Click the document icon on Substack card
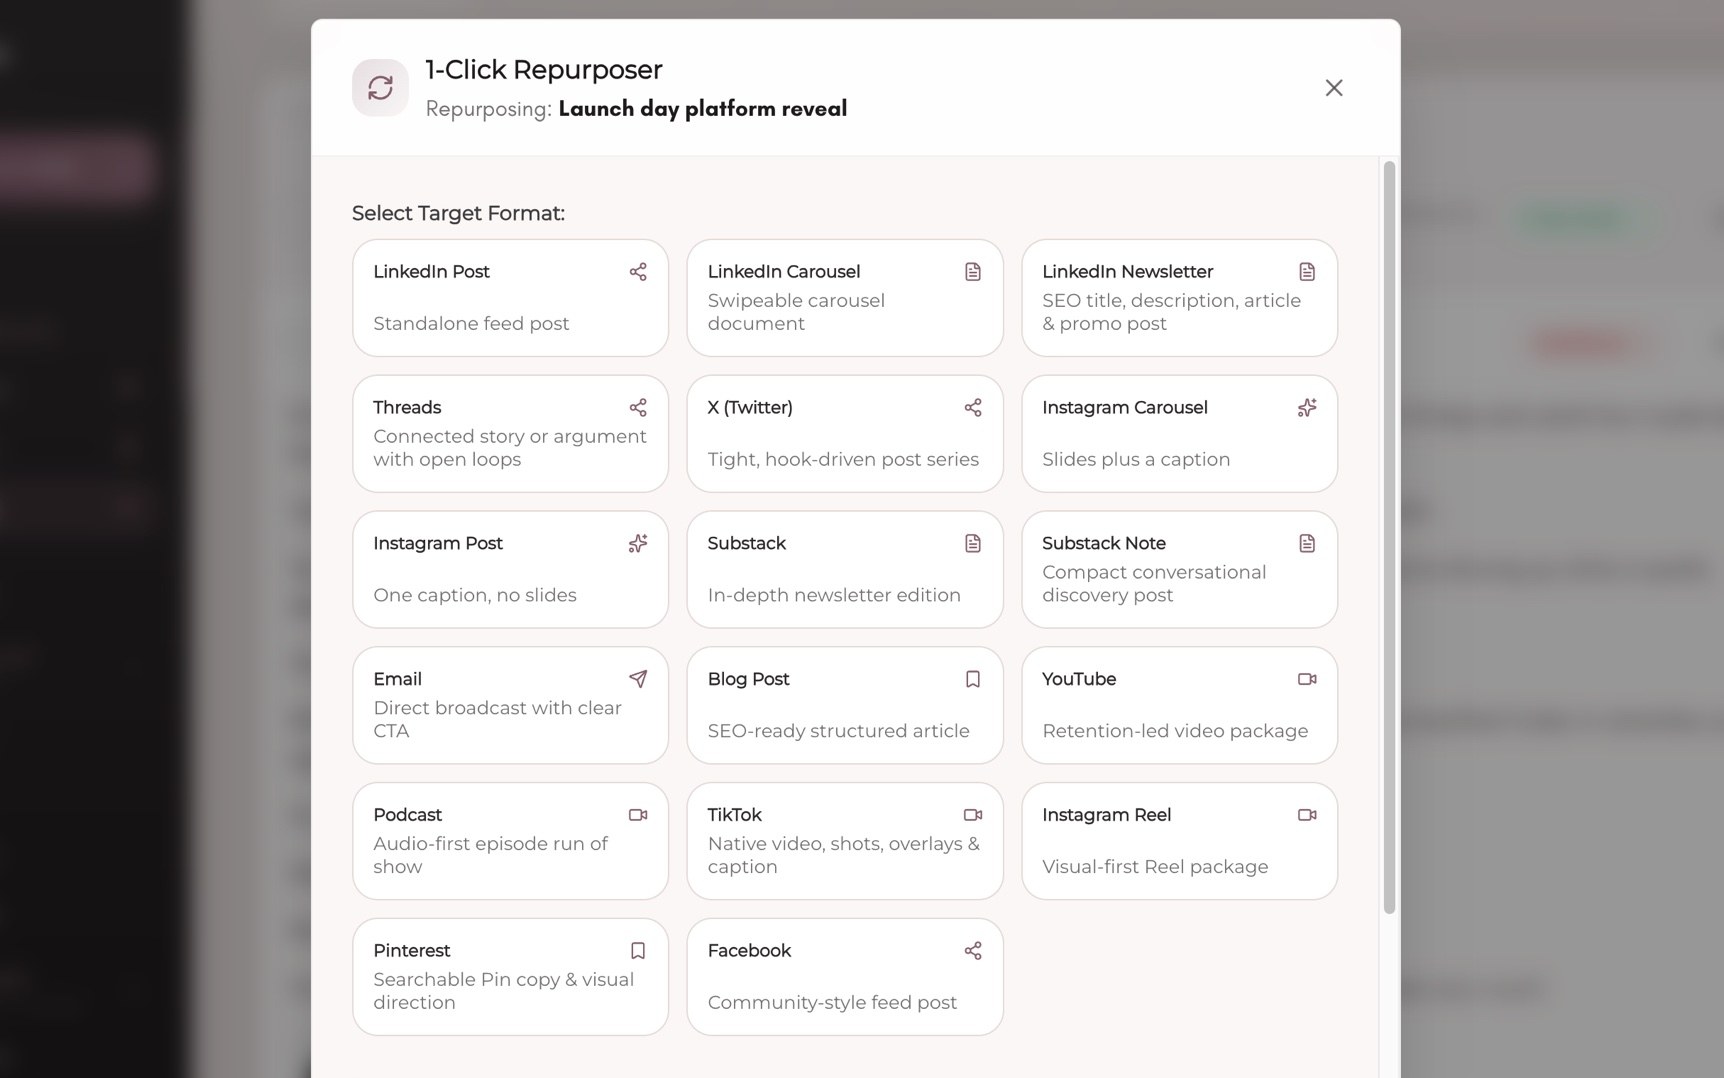This screenshot has width=1724, height=1078. click(x=973, y=544)
